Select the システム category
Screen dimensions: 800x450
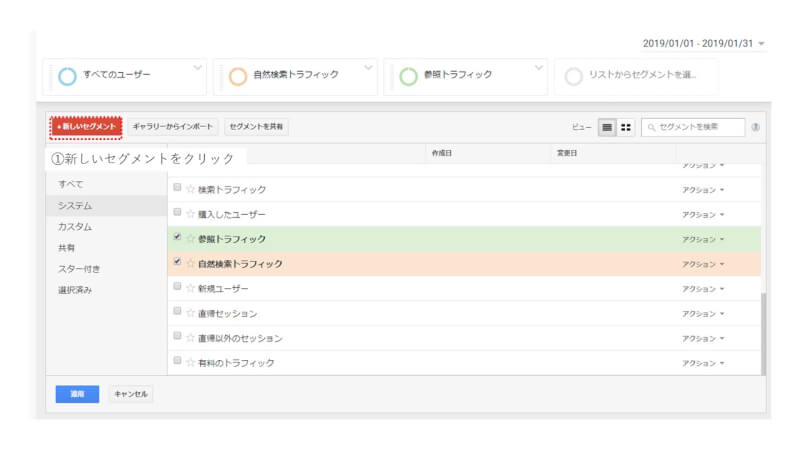tap(106, 206)
